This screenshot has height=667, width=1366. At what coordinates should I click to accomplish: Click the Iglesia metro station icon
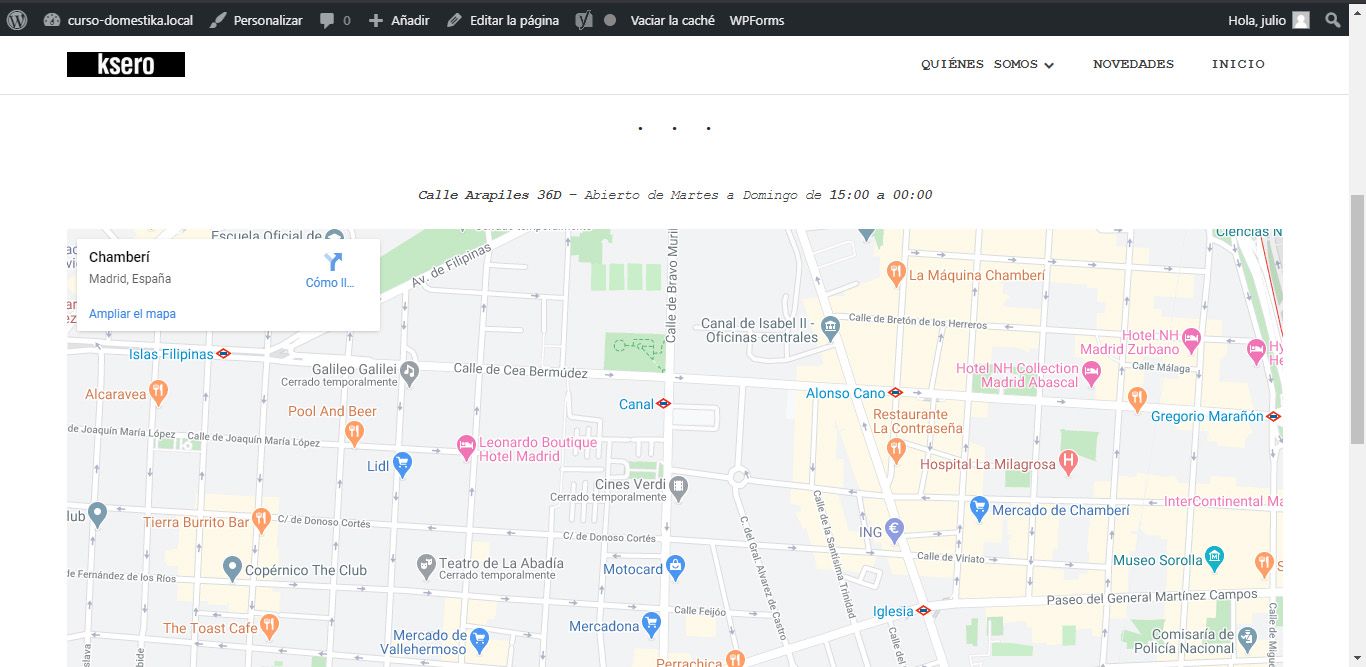(923, 610)
